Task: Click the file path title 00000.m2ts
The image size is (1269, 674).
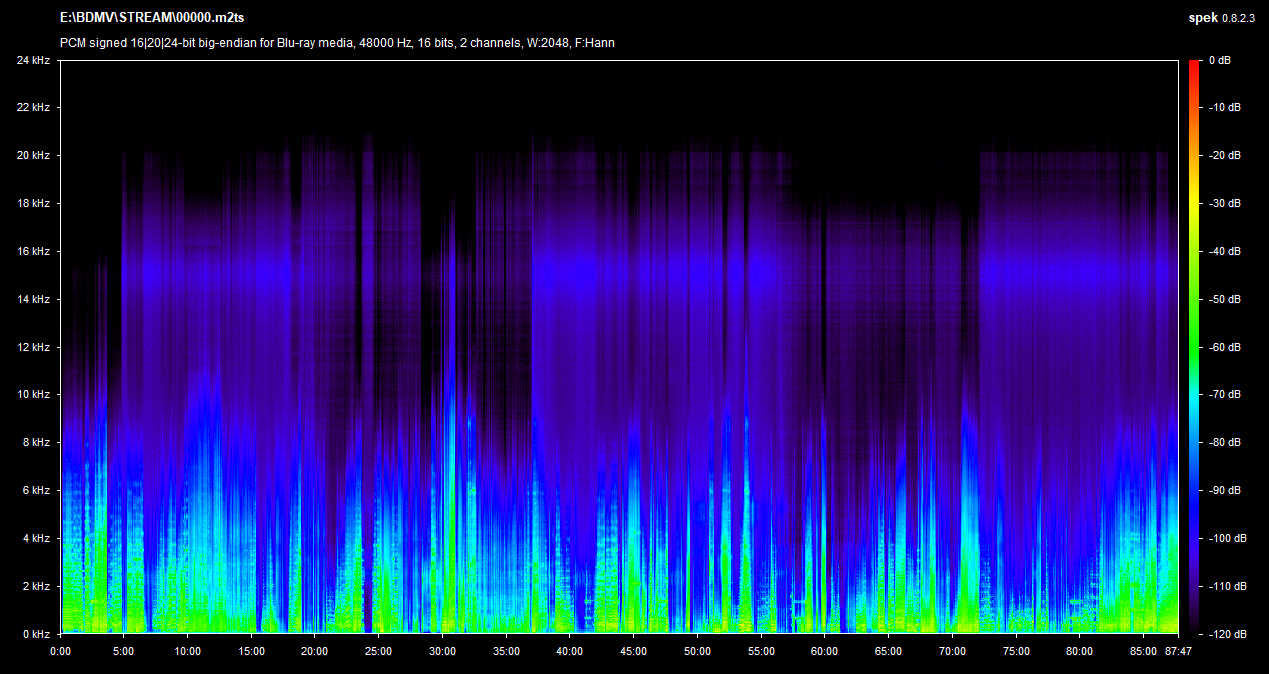Action: click(152, 18)
